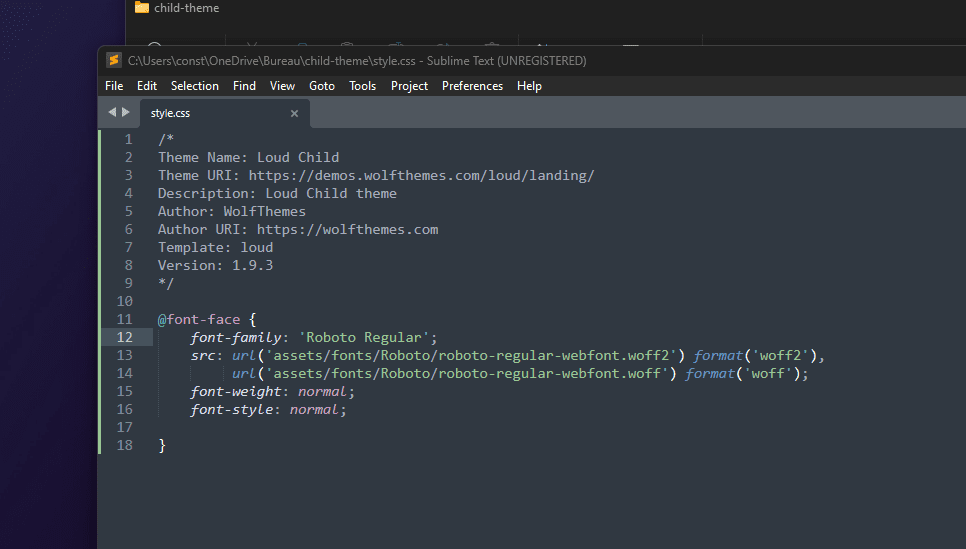
Task: Open the View menu
Action: [282, 86]
